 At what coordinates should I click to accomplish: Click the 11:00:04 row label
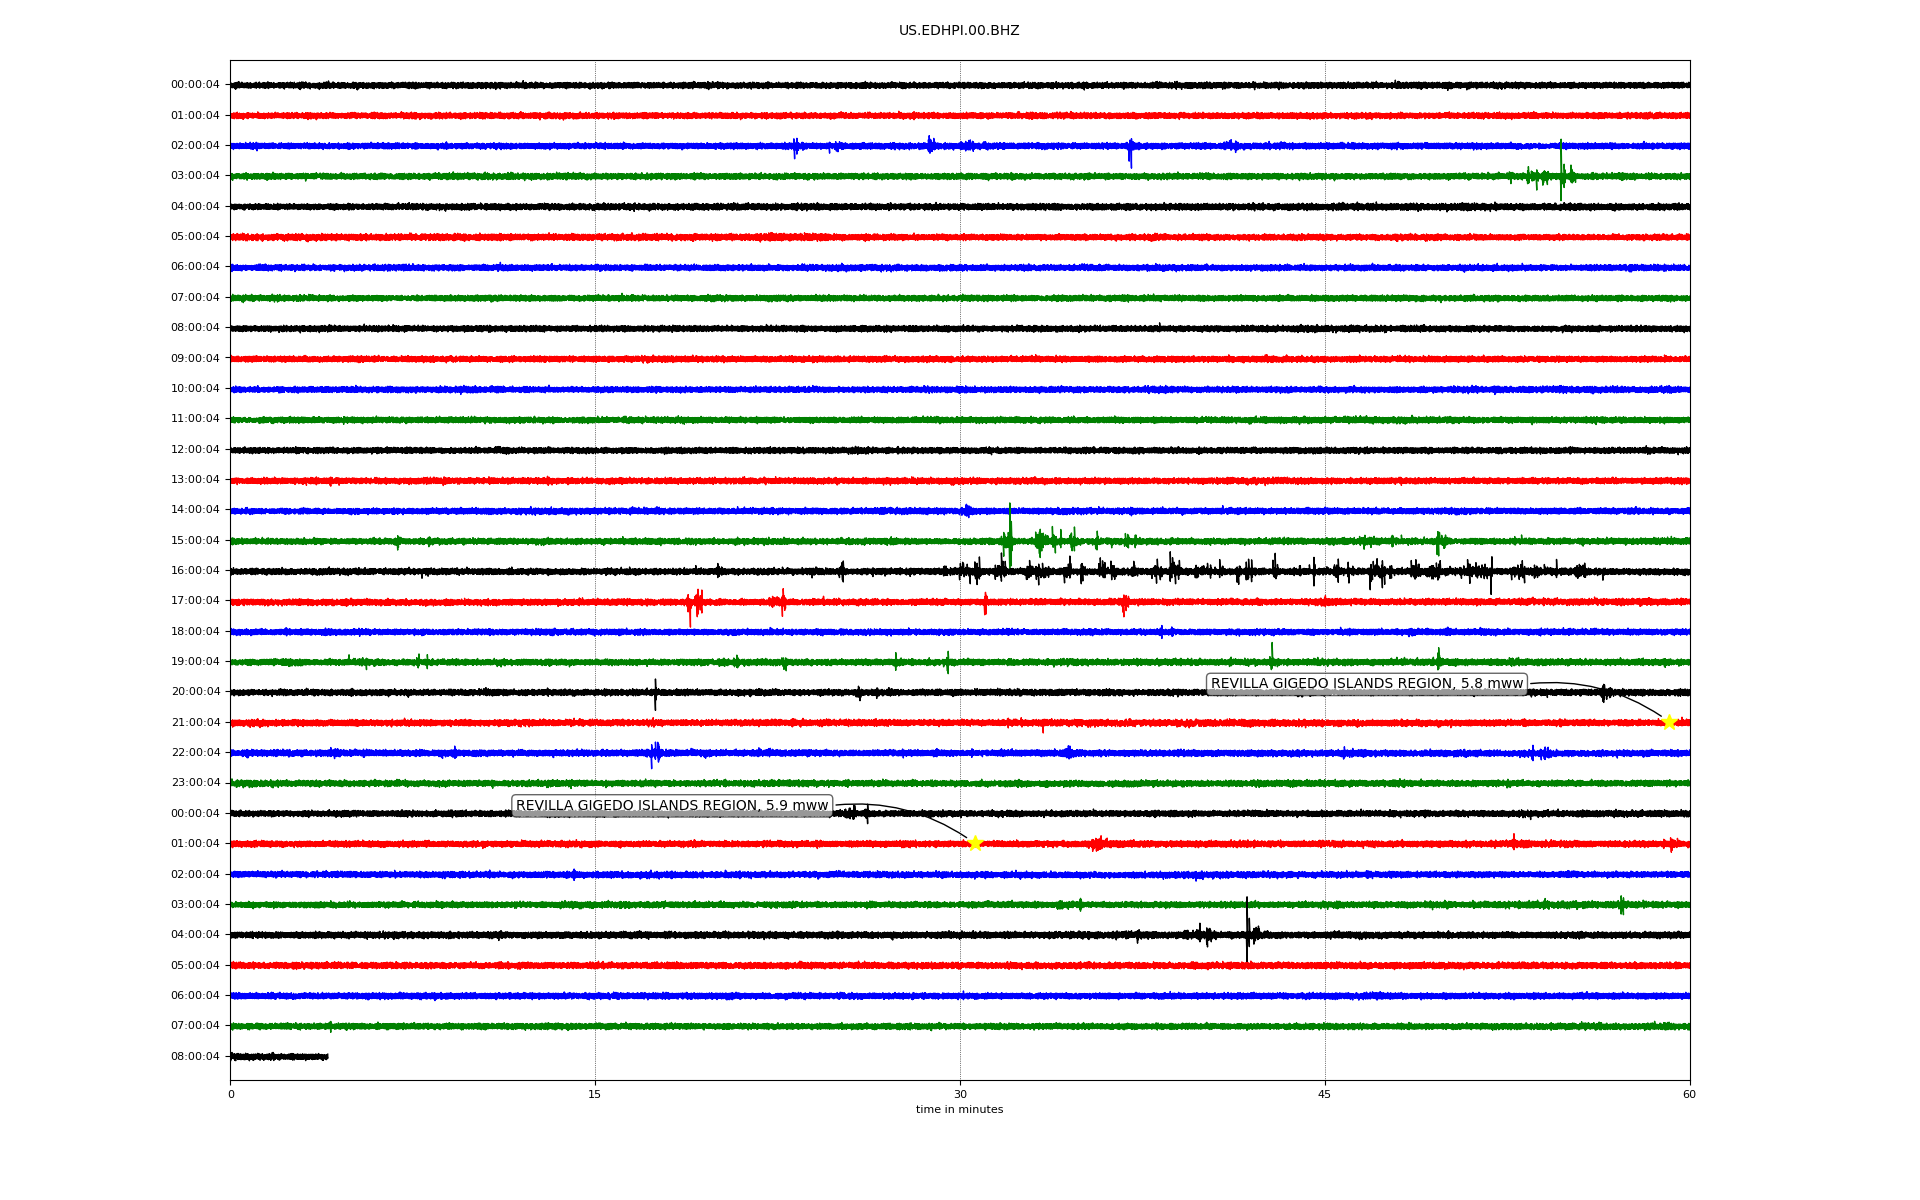195,419
